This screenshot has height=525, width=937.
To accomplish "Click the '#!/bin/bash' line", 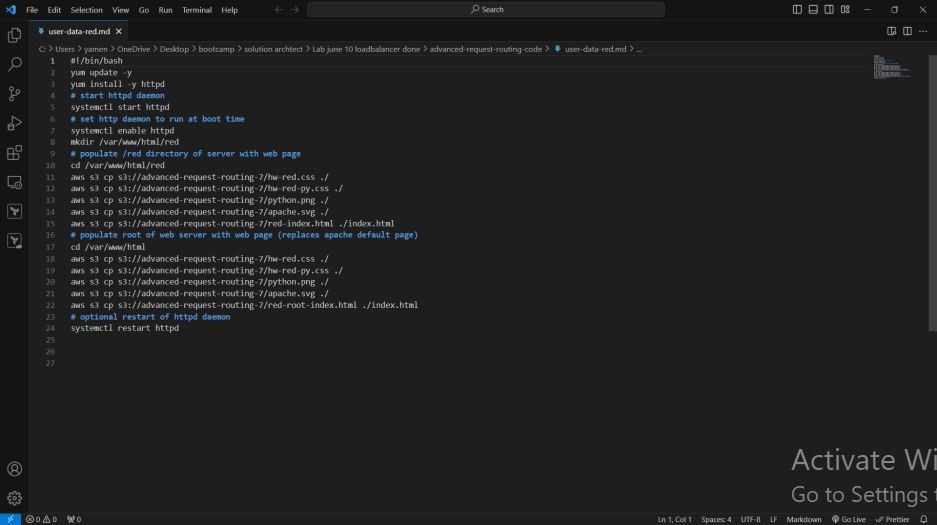I will [96, 60].
